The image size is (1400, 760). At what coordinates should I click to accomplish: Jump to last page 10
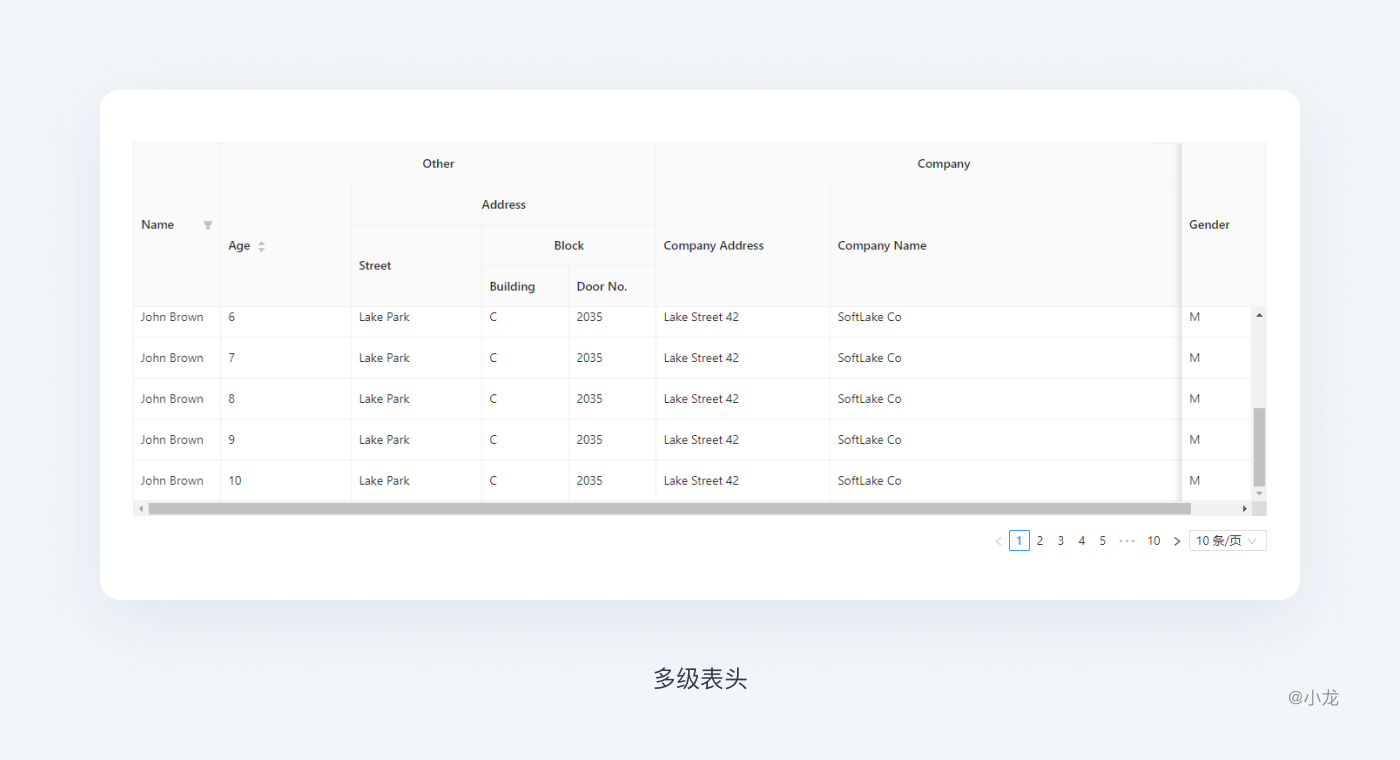(1153, 541)
